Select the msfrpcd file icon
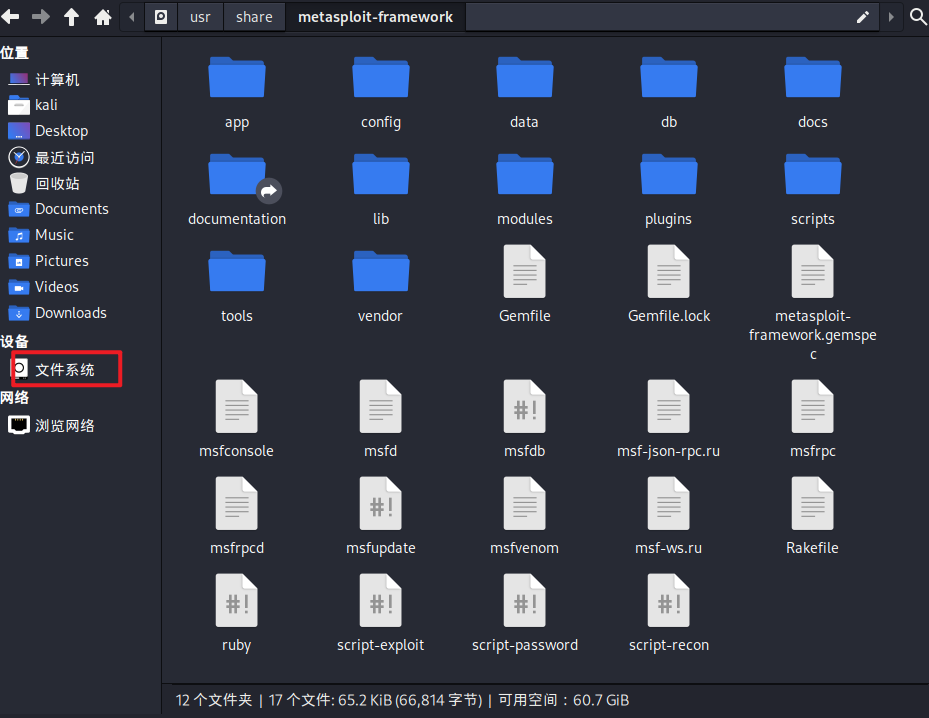The width and height of the screenshot is (929, 718). [x=237, y=504]
